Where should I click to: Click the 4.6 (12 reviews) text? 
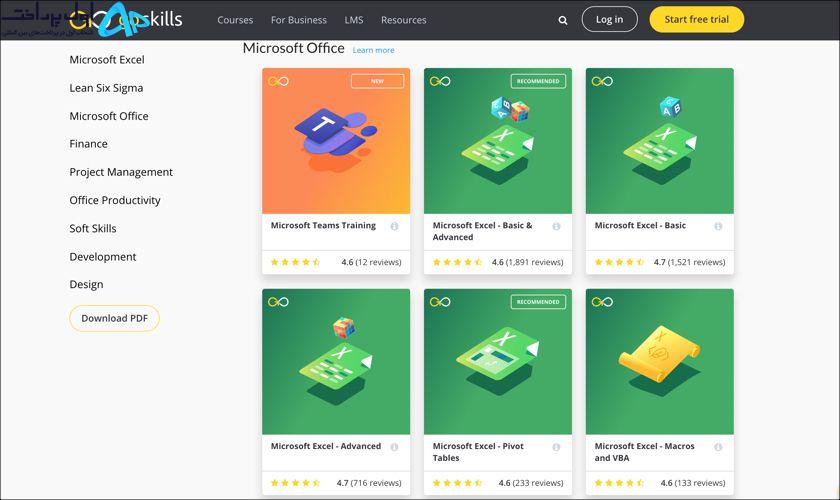click(371, 262)
